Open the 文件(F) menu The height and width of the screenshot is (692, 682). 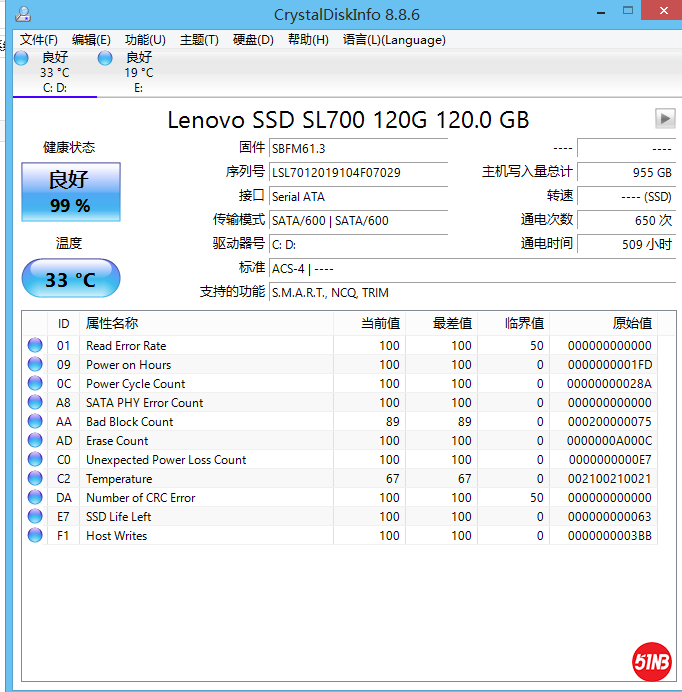tap(39, 40)
